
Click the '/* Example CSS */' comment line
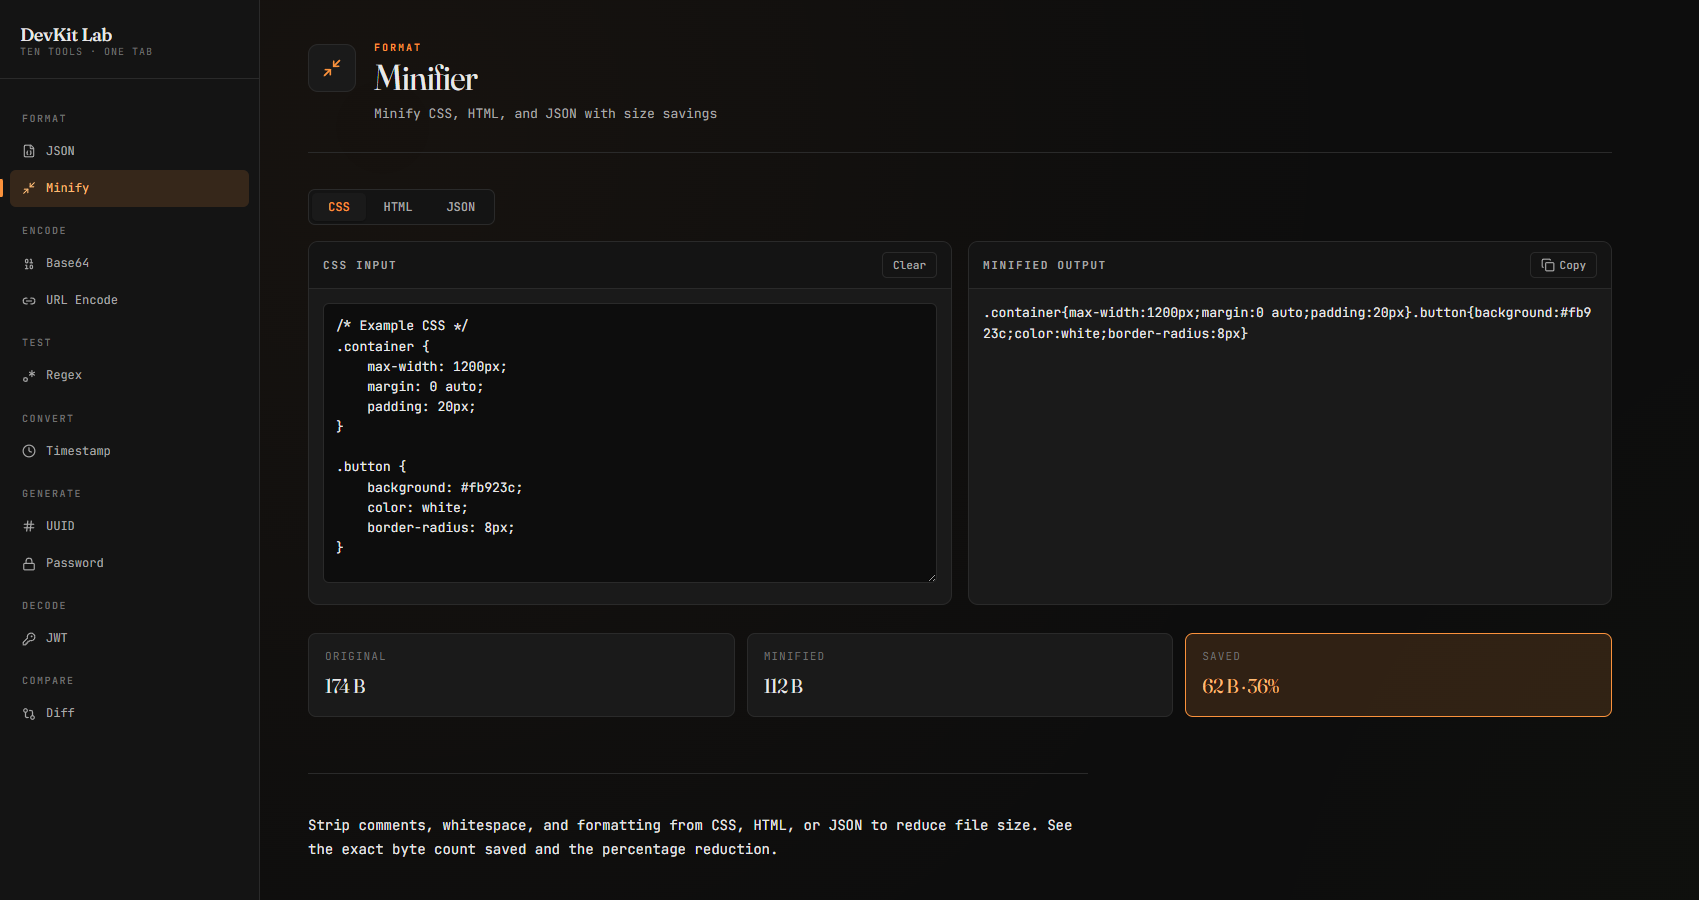click(402, 326)
